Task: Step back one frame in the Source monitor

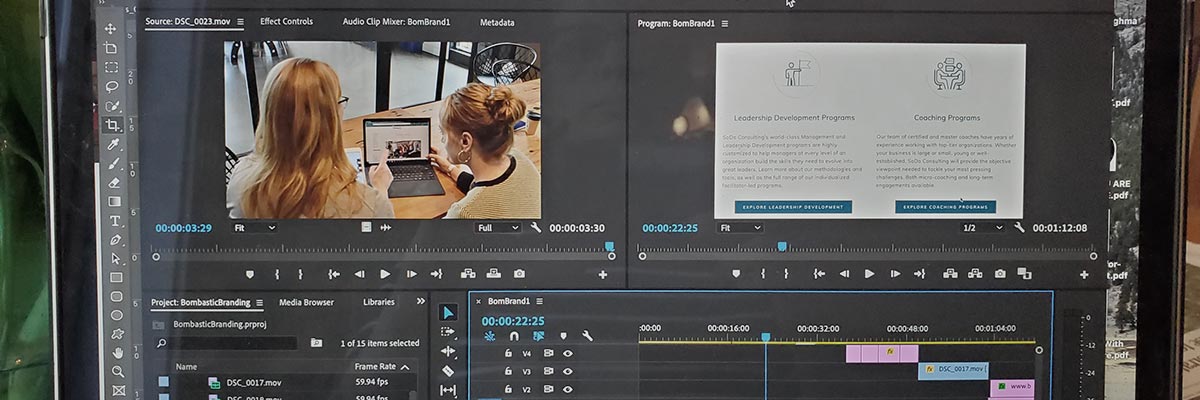Action: click(359, 274)
